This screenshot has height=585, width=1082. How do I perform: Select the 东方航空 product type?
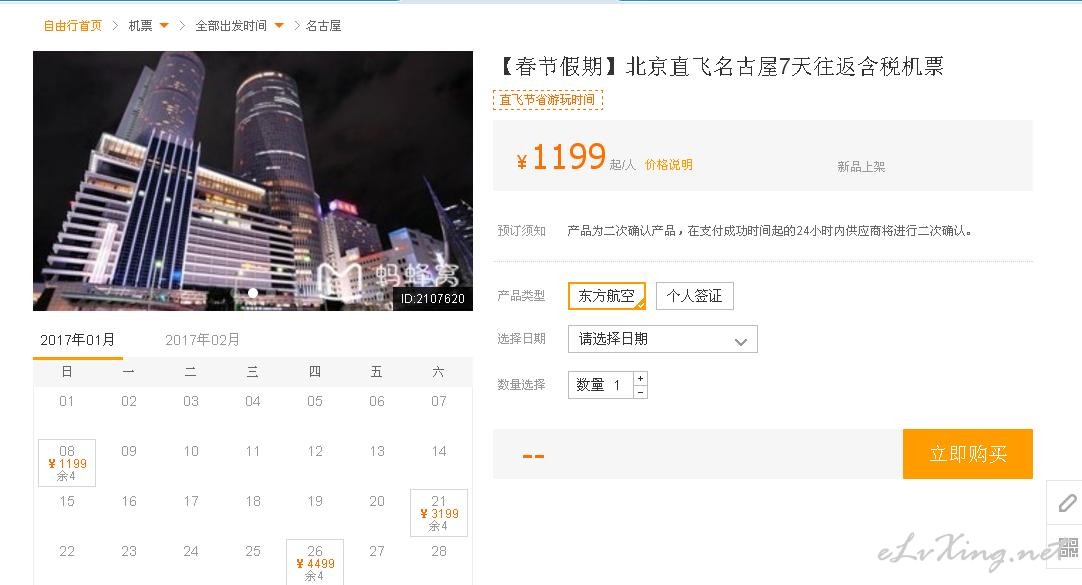[607, 296]
